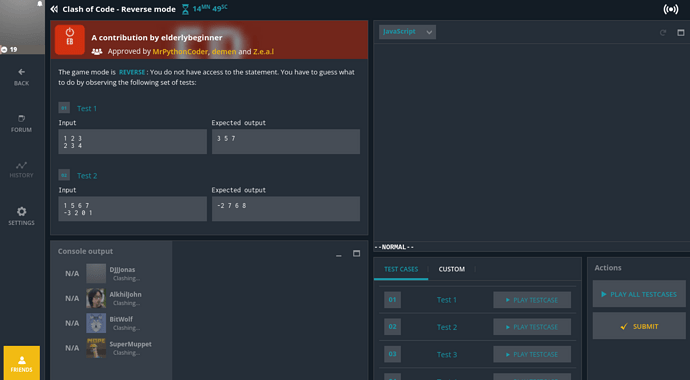
Task: Click the double-chevron back icon beside Clash of Code
Action: click(x=54, y=9)
